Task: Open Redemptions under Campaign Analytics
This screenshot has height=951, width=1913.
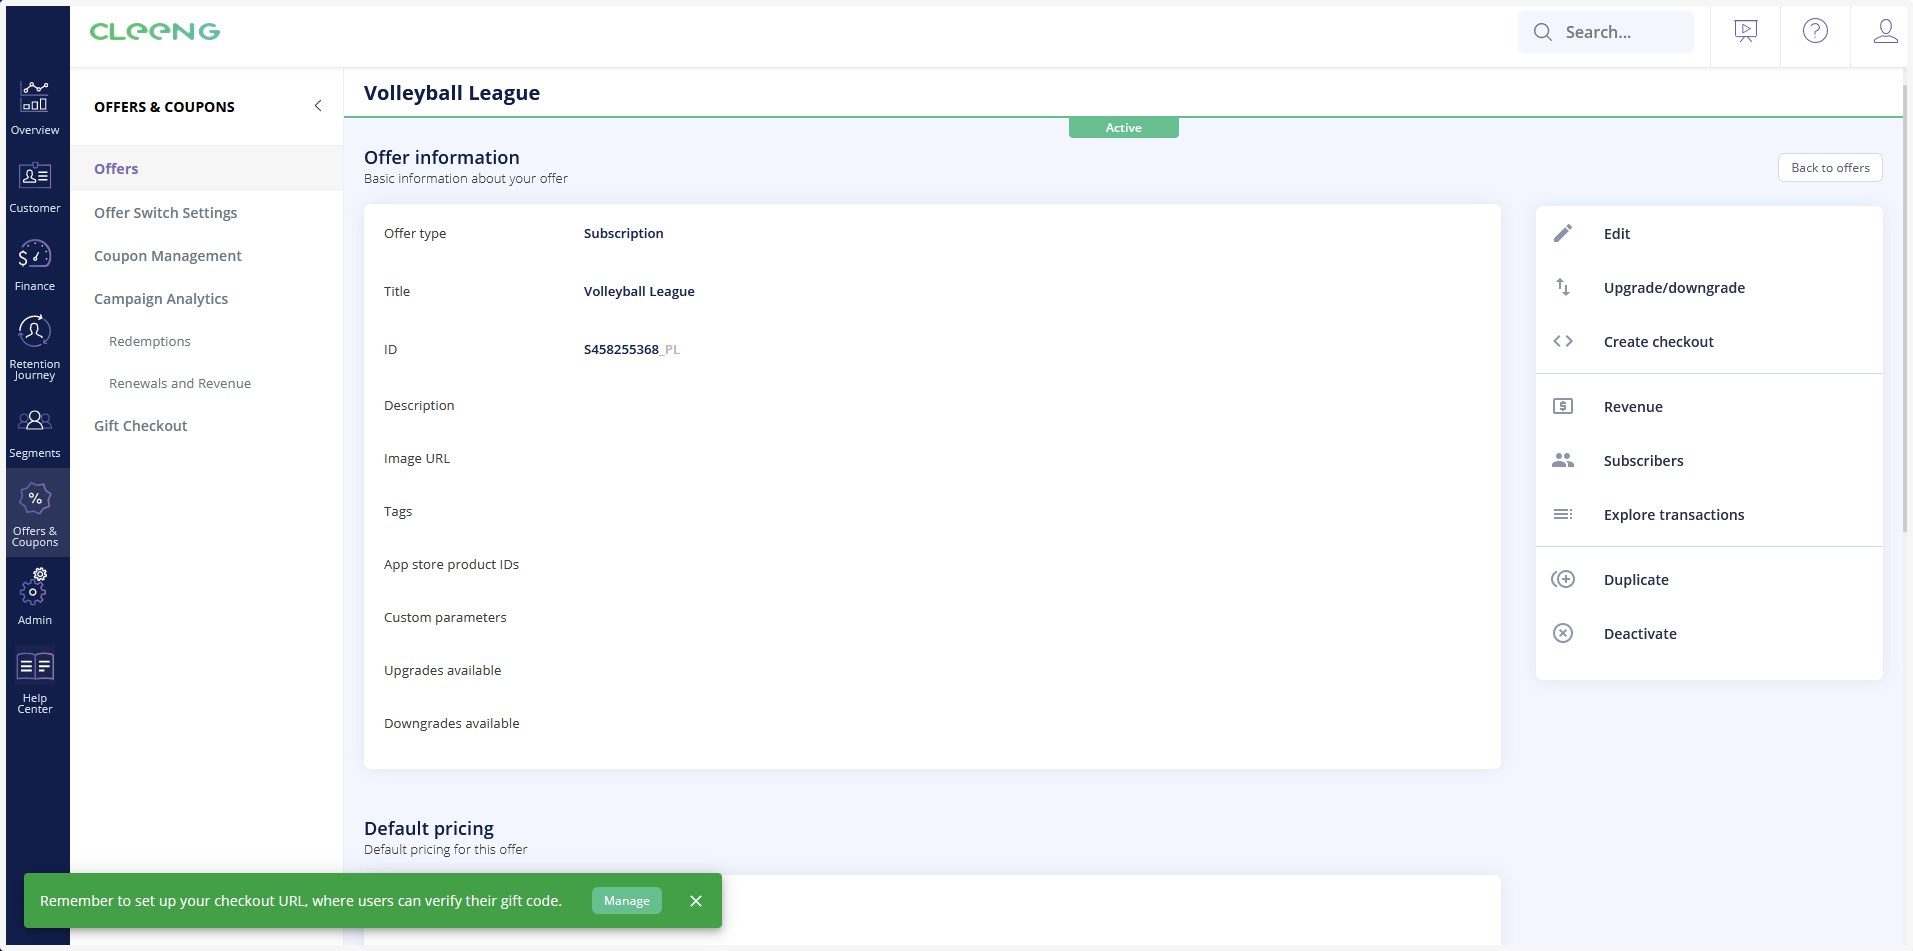Action: [150, 342]
